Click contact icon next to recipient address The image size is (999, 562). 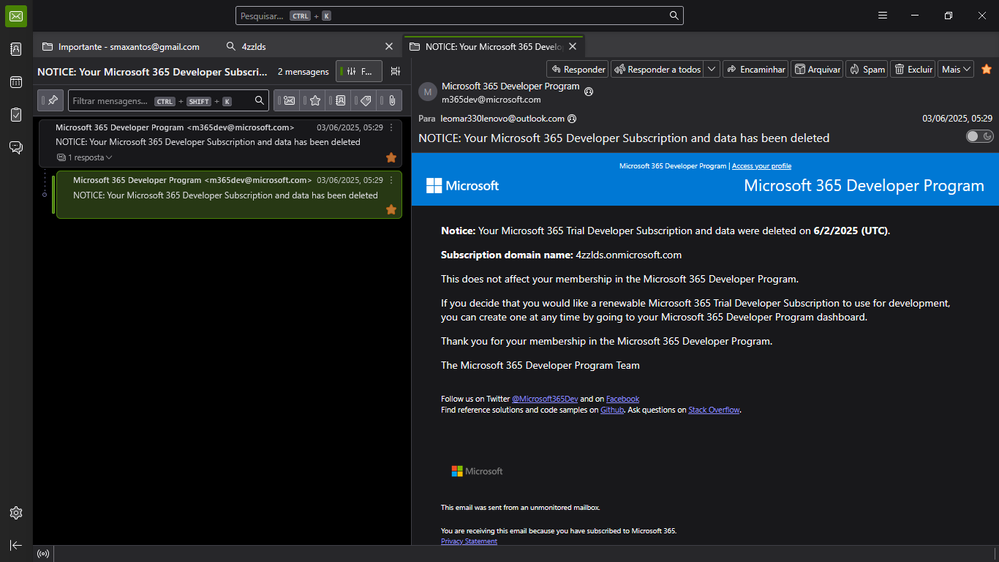pos(572,119)
